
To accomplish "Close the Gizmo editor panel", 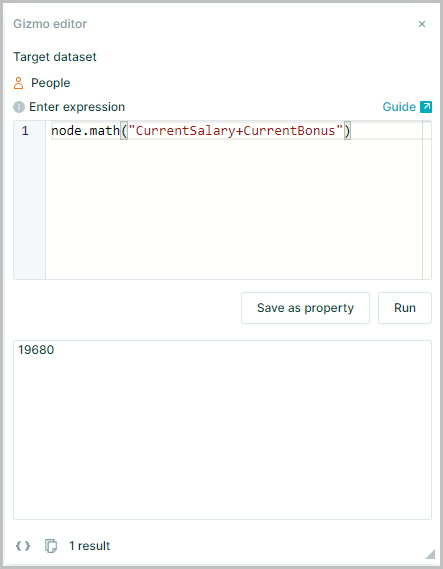I will point(422,24).
